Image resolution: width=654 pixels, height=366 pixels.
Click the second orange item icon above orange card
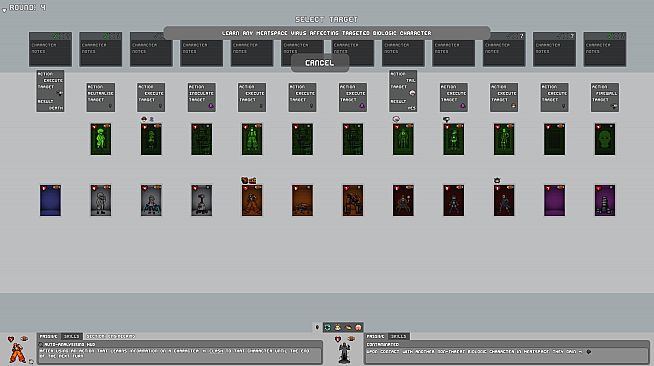pyautogui.click(x=253, y=180)
